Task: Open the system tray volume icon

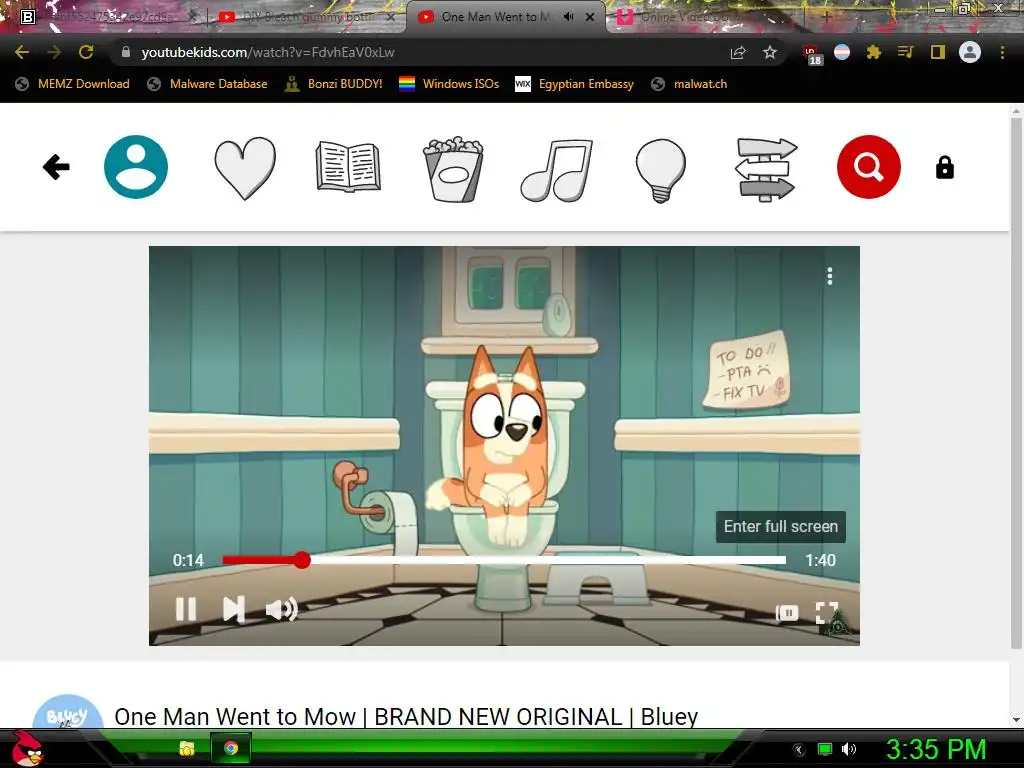Action: (849, 749)
